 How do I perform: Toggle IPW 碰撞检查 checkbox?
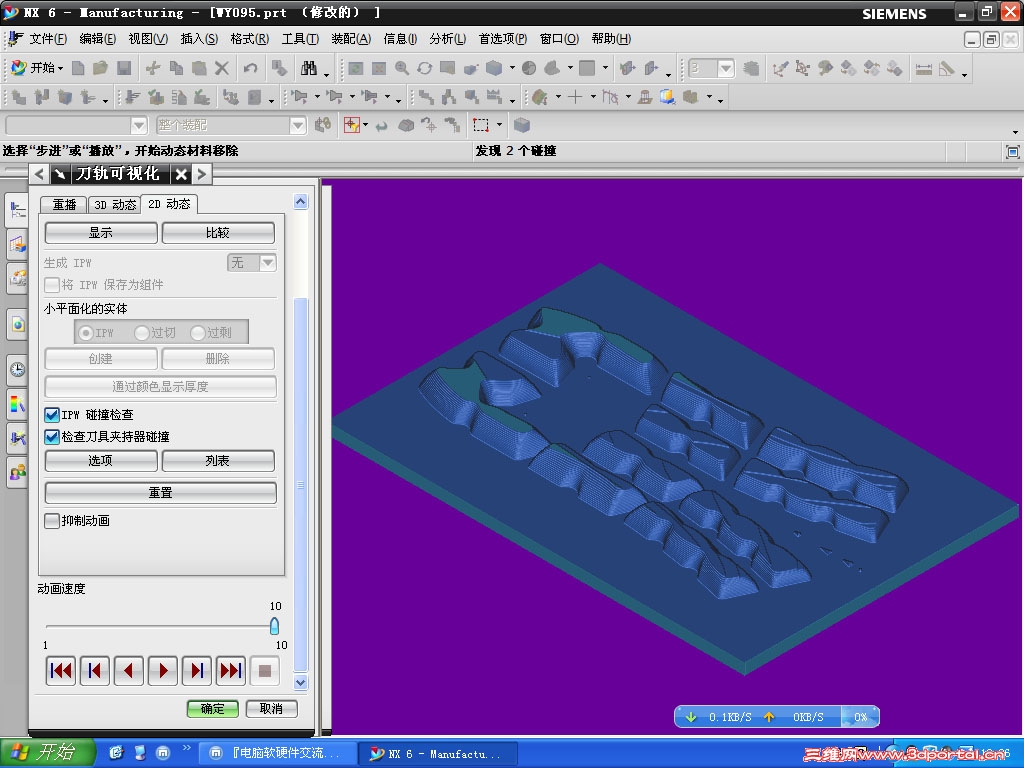pos(52,415)
